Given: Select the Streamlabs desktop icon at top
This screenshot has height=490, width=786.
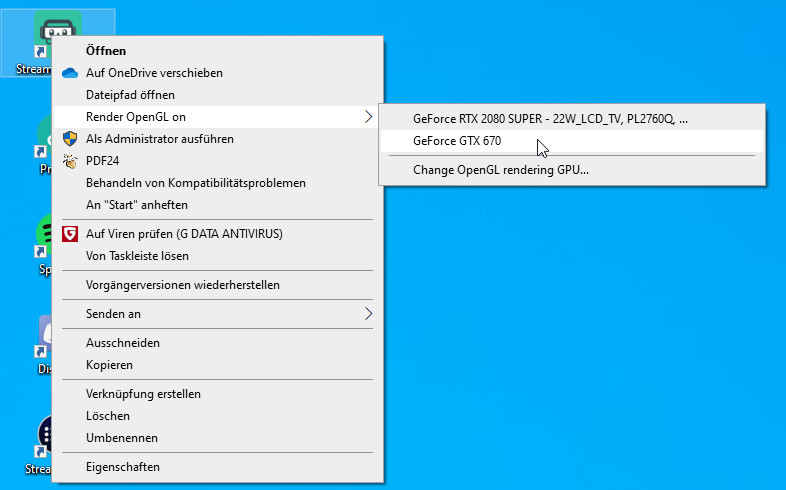Looking at the screenshot, I should pos(58,42).
